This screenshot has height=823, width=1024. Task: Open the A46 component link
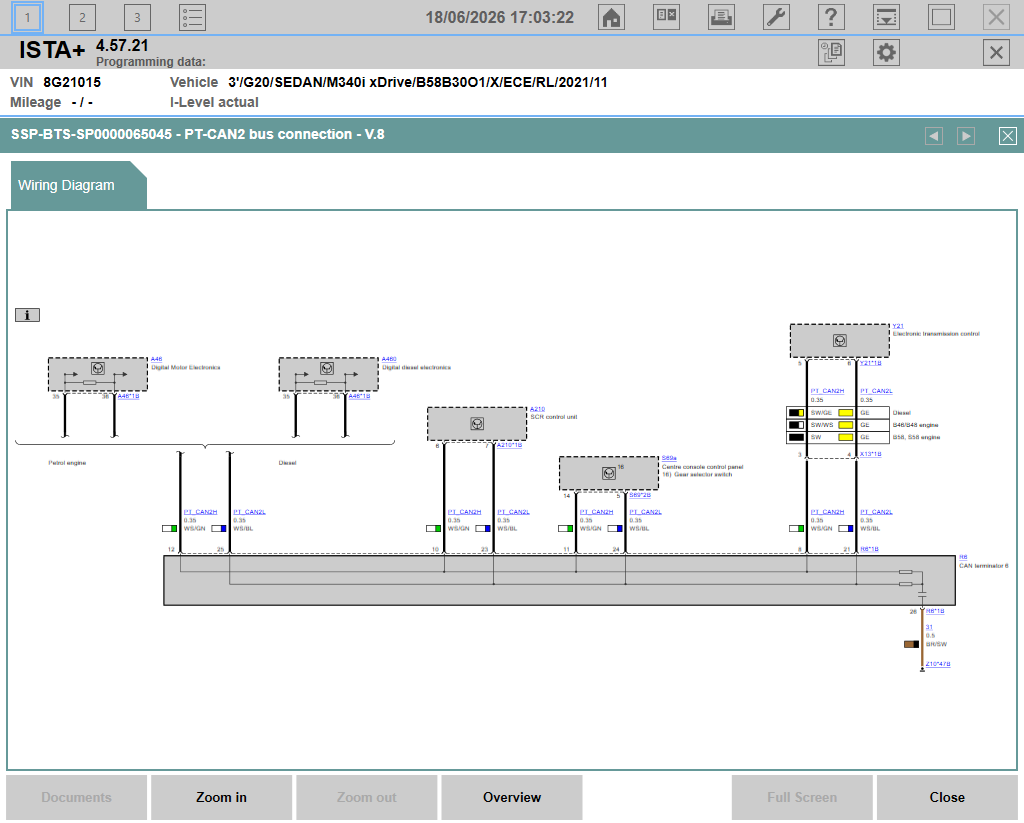click(157, 359)
